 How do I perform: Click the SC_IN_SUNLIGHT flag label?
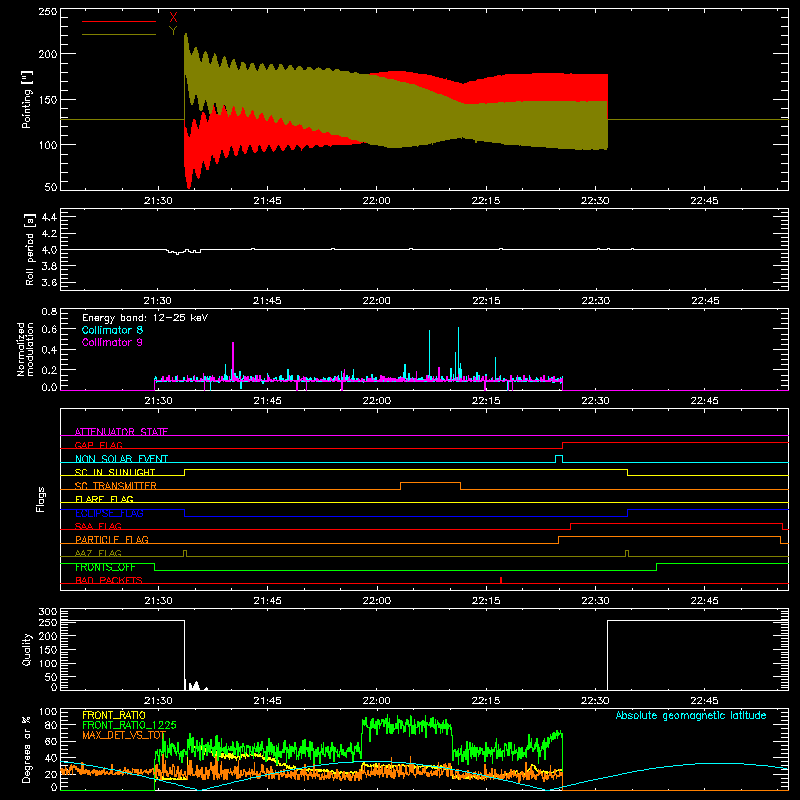(x=115, y=472)
